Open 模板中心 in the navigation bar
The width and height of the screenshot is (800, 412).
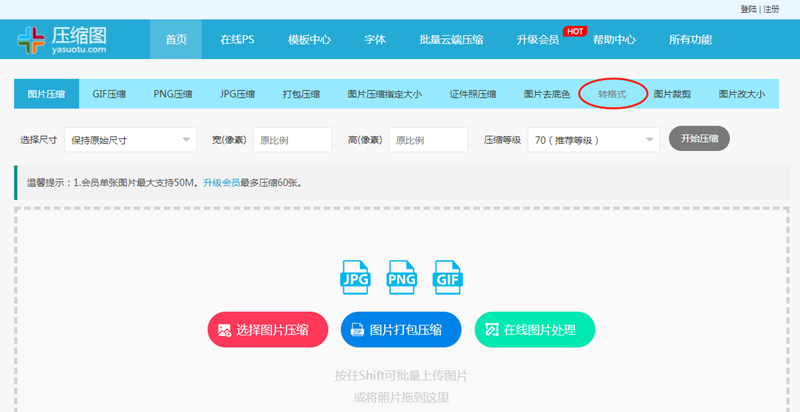(x=309, y=40)
